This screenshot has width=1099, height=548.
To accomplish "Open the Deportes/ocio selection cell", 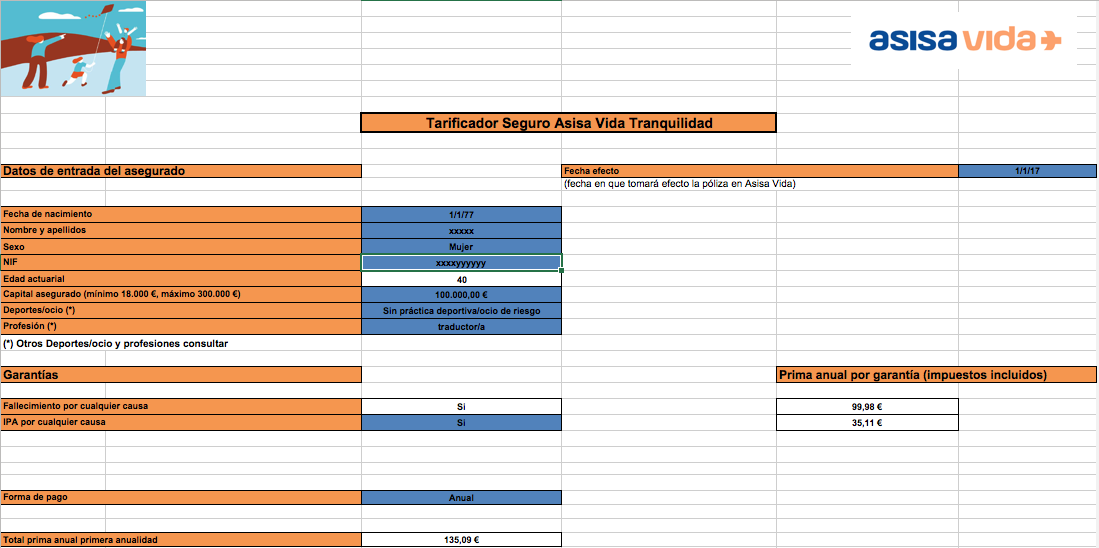I will (461, 310).
